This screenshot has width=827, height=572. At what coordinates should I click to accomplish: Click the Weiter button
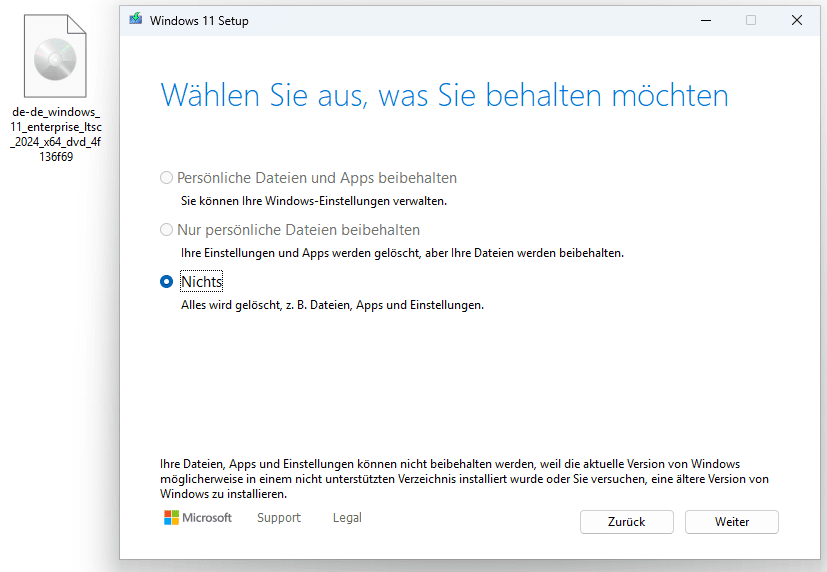click(x=732, y=522)
